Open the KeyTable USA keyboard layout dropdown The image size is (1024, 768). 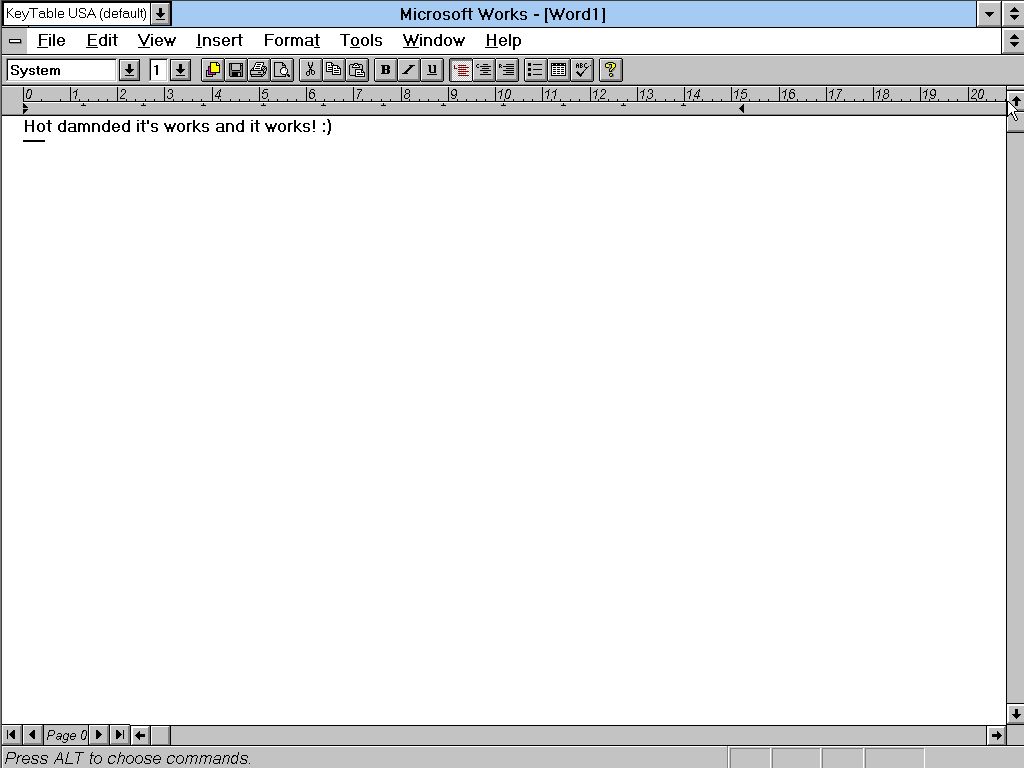click(x=160, y=14)
